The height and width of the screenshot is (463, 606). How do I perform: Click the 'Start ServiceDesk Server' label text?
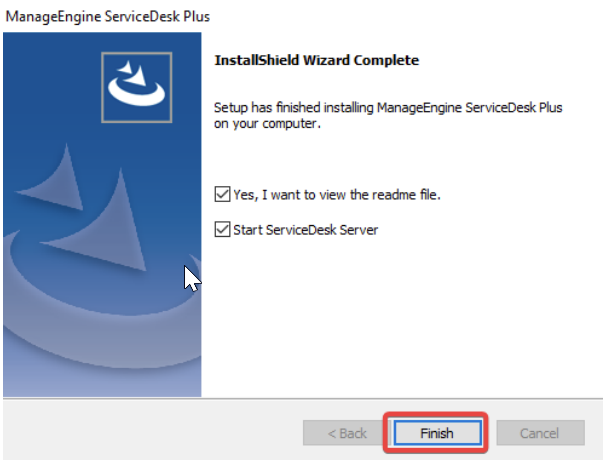coord(305,230)
